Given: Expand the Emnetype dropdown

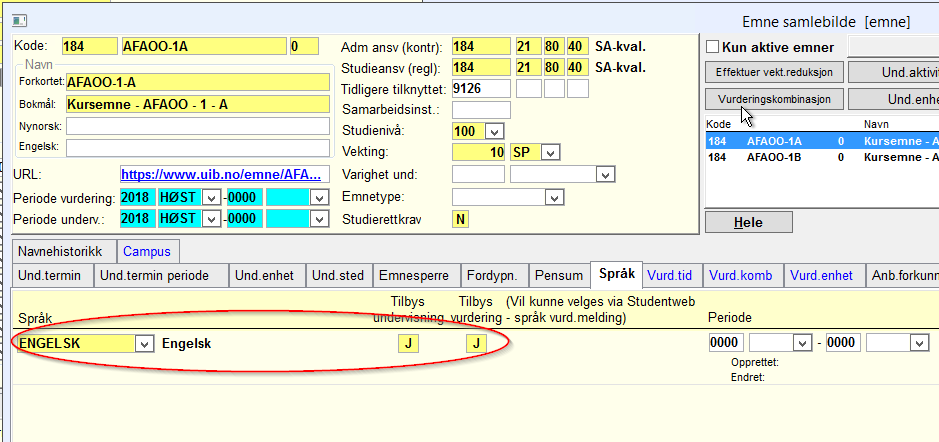Looking at the screenshot, I should tap(550, 197).
